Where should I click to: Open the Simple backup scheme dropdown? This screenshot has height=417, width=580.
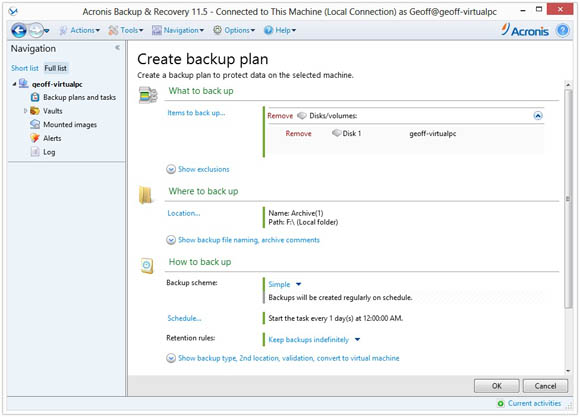coord(285,284)
